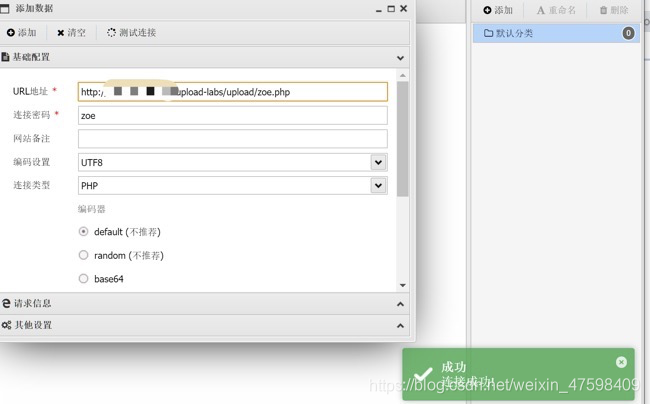Select the default encoder radio button

coord(84,232)
